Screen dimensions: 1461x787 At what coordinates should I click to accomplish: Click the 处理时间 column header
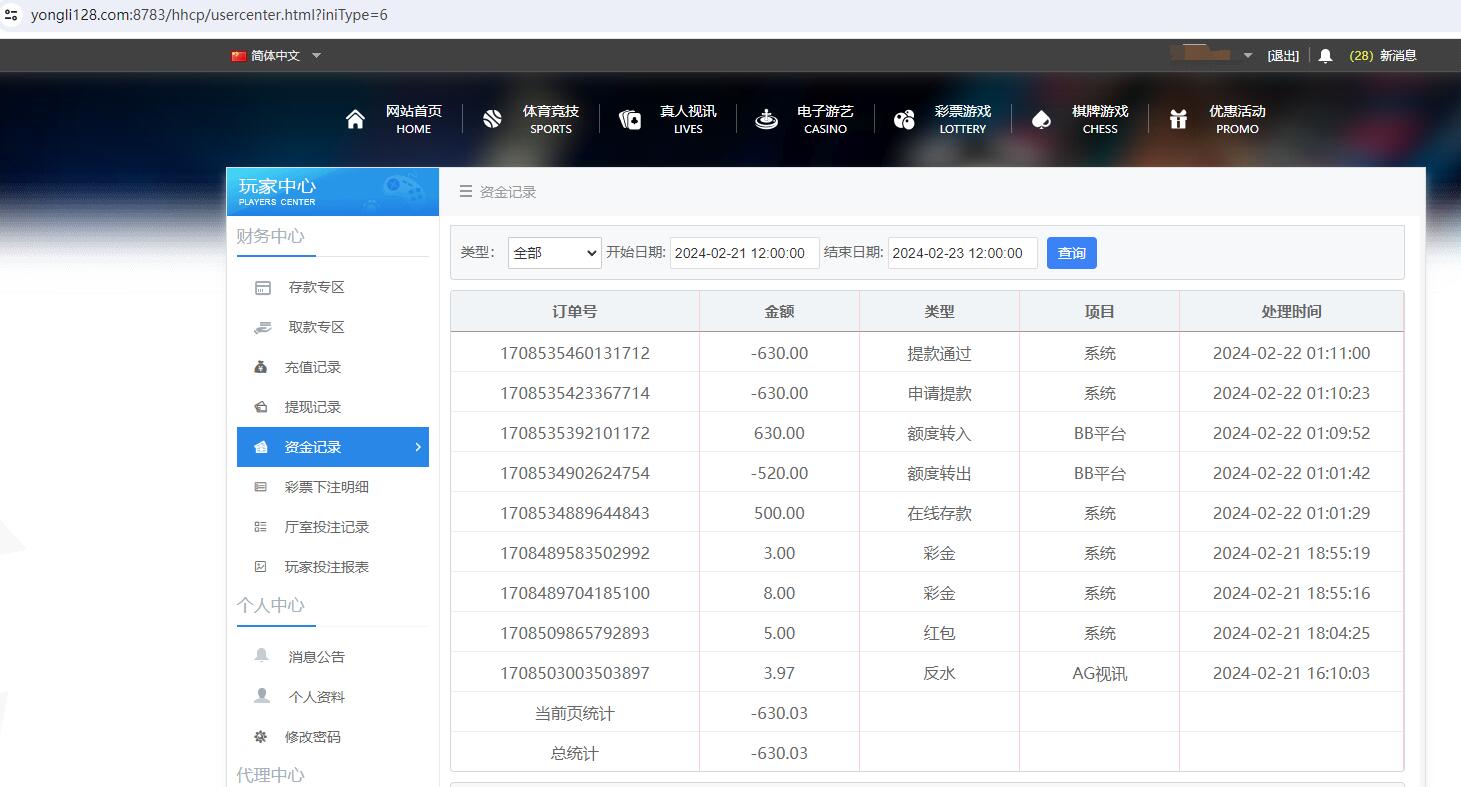point(1291,311)
